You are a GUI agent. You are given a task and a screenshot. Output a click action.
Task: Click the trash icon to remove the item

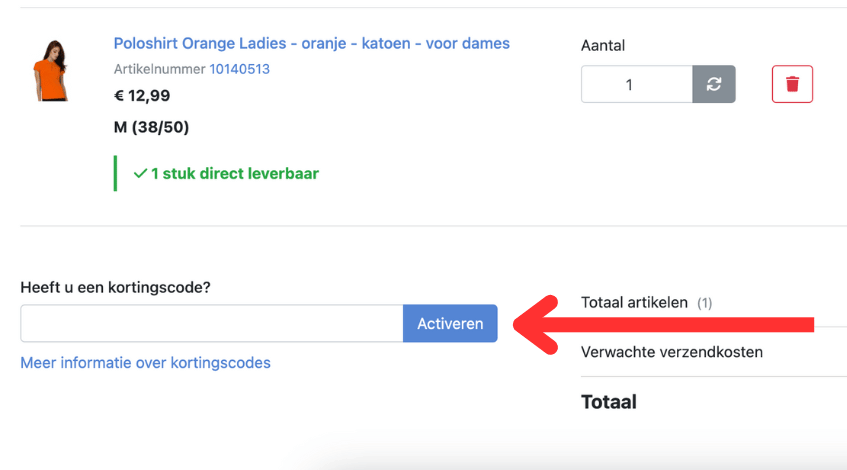click(x=792, y=84)
